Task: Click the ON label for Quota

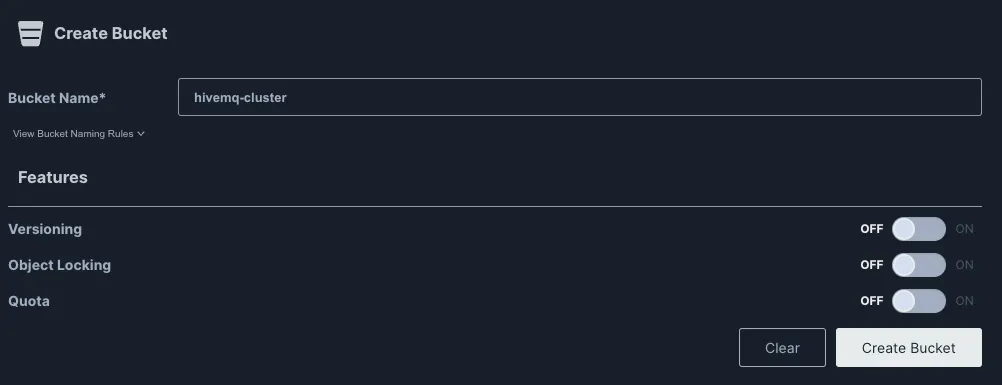Action: point(964,301)
